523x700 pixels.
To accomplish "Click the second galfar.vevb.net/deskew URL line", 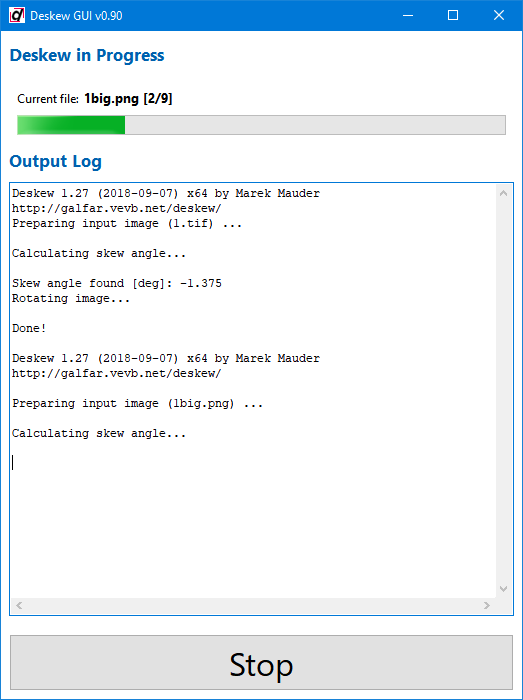I will click(x=116, y=373).
